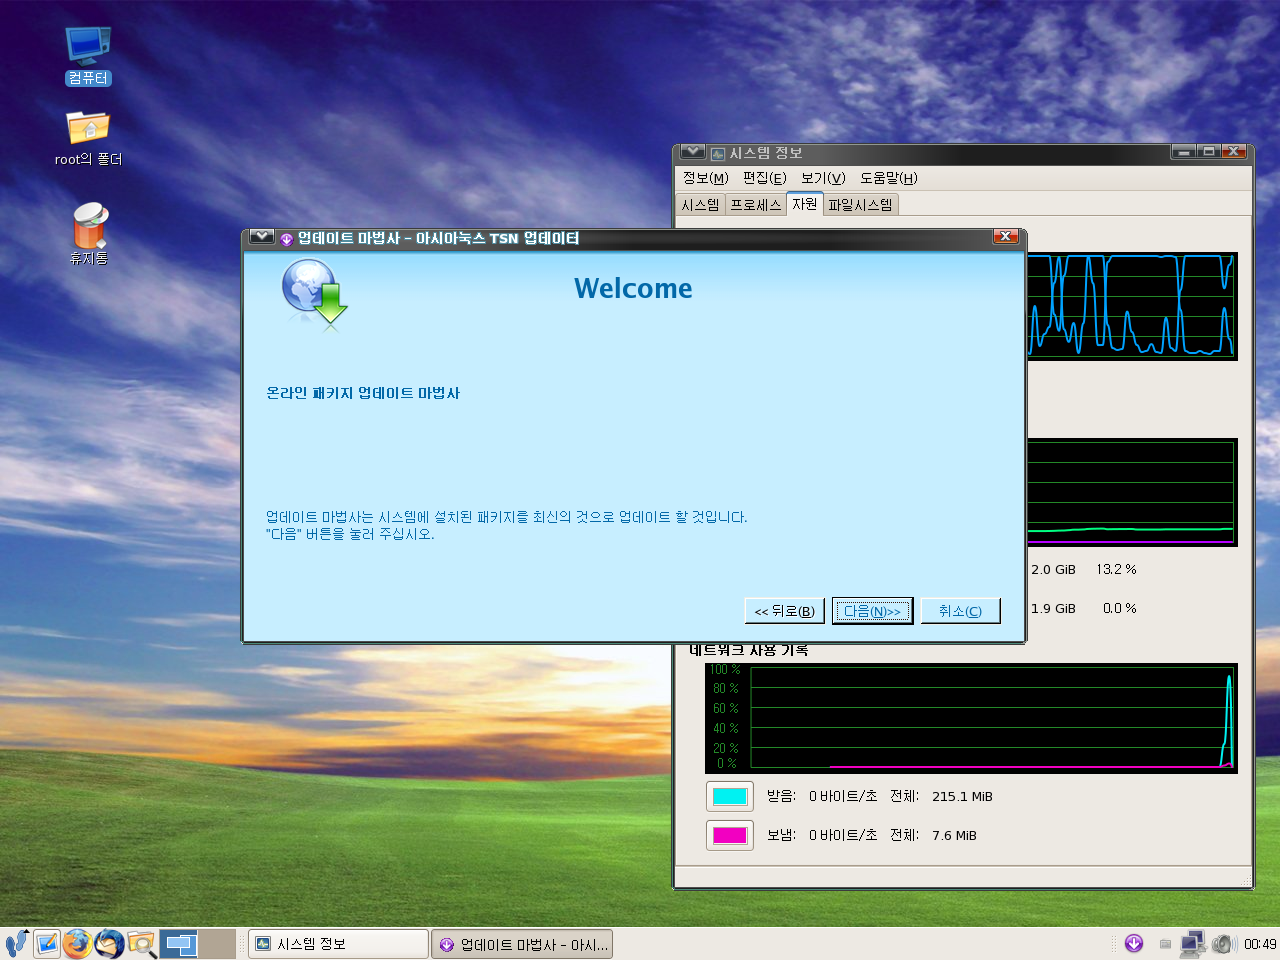Screen dimensions: 1280x960
Task: Open the volume speaker tray icon
Action: click(1224, 943)
